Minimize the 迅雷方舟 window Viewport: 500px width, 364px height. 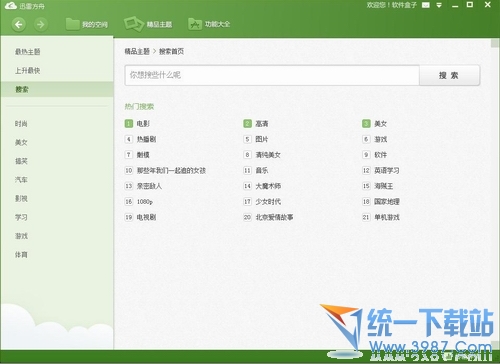(455, 5)
